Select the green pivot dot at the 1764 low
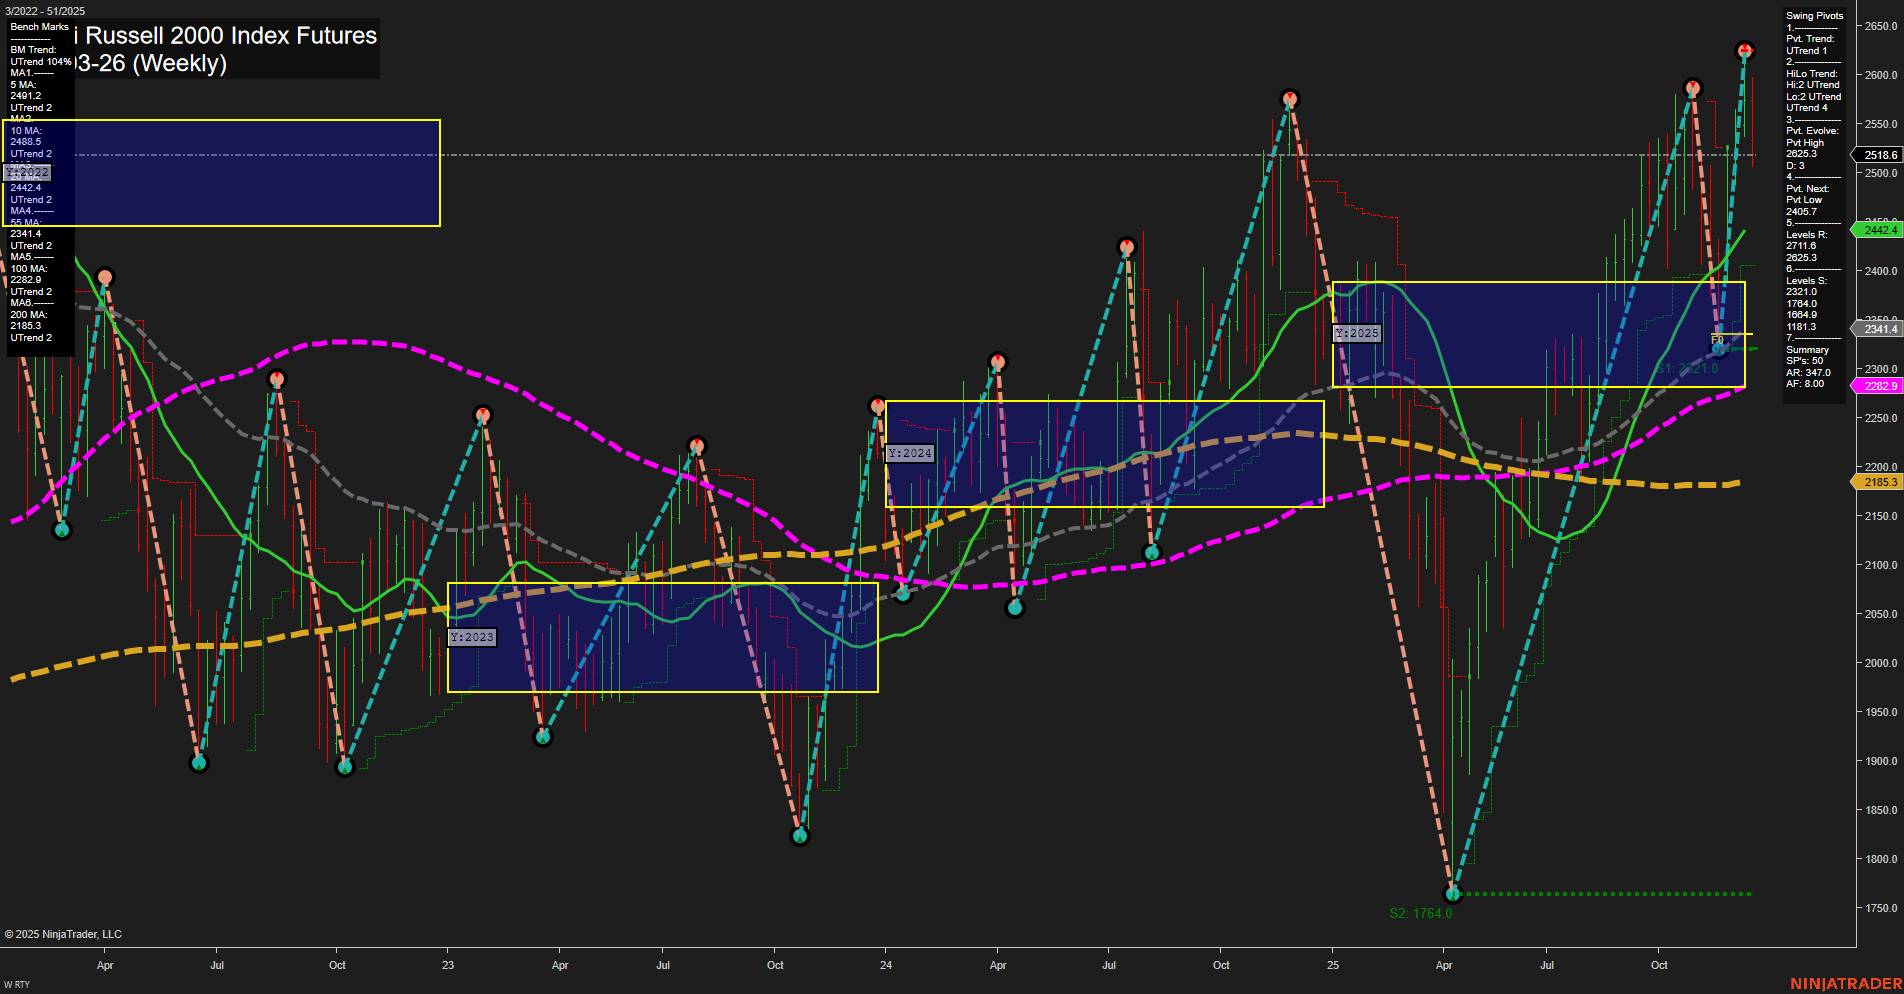 1452,895
